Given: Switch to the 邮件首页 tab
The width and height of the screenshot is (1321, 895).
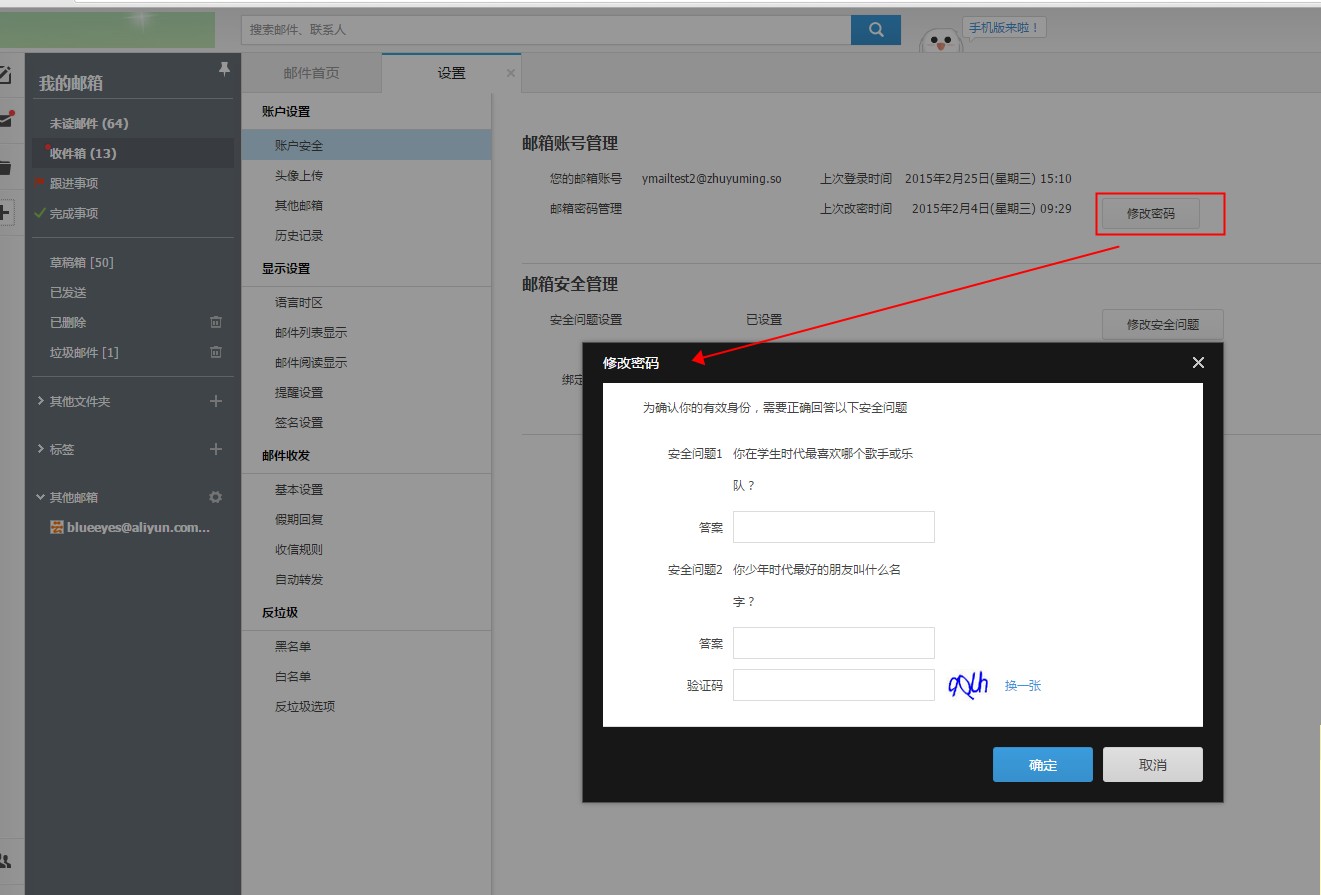Looking at the screenshot, I should (x=311, y=73).
